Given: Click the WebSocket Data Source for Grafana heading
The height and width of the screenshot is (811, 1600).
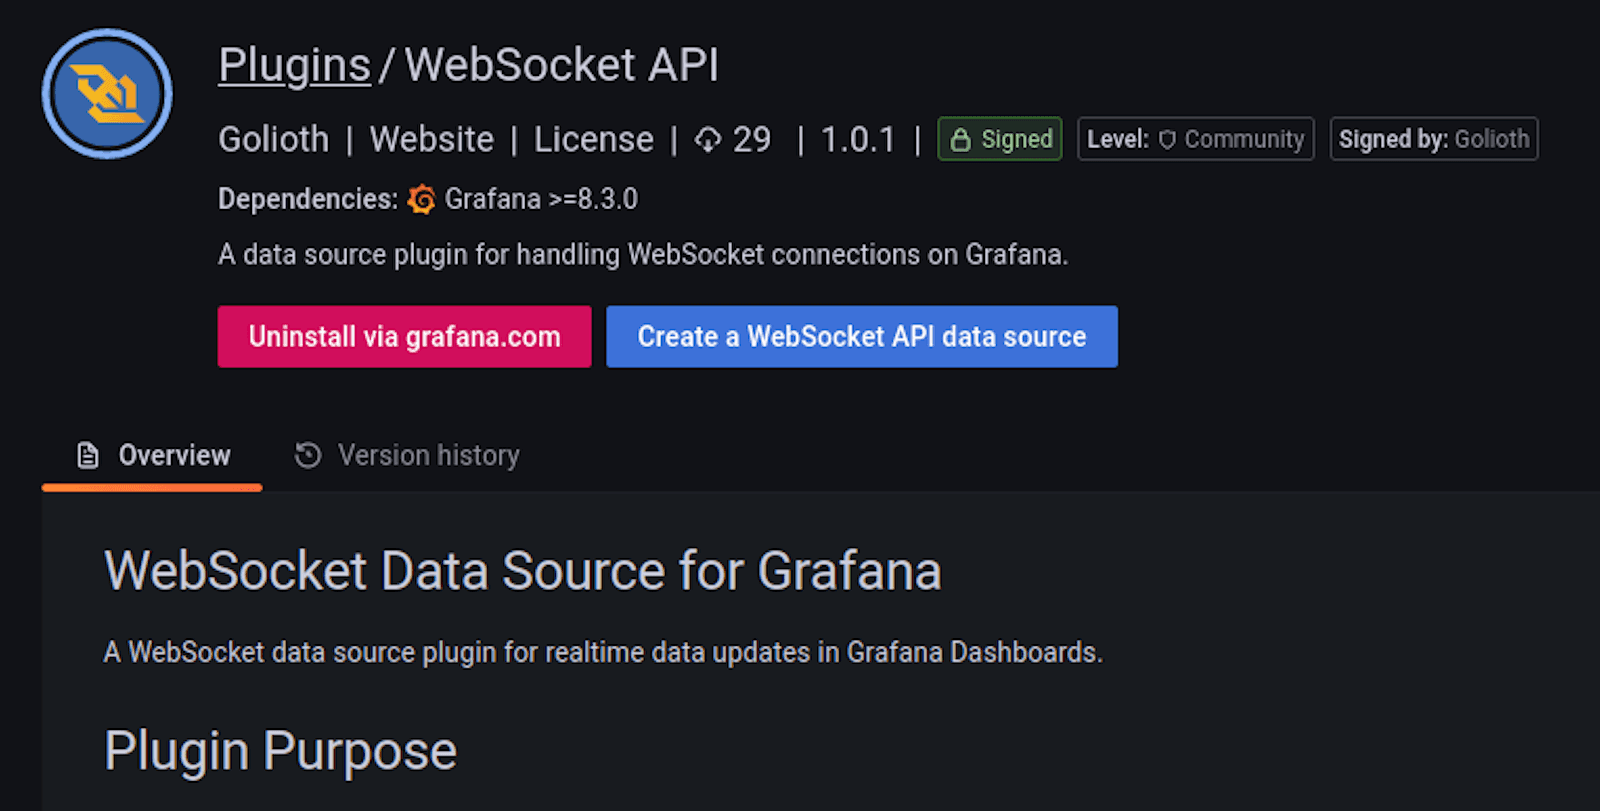Looking at the screenshot, I should click(522, 571).
